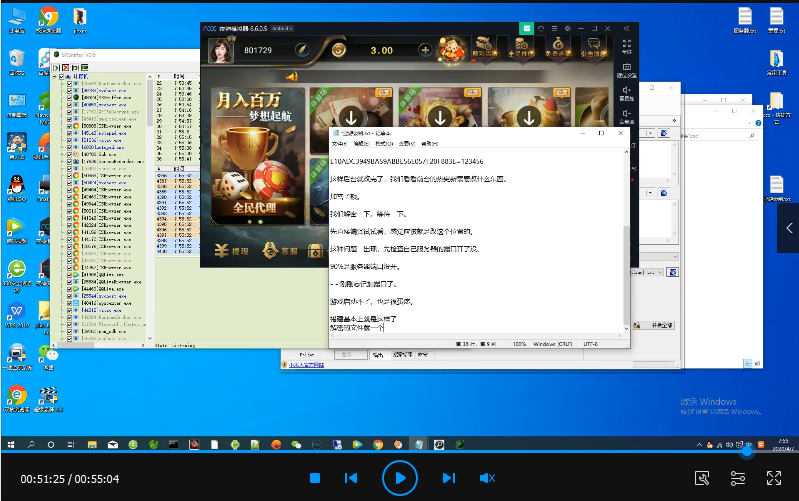Enter fullscreen mode in the video player
The image size is (799, 501).
coord(774,478)
